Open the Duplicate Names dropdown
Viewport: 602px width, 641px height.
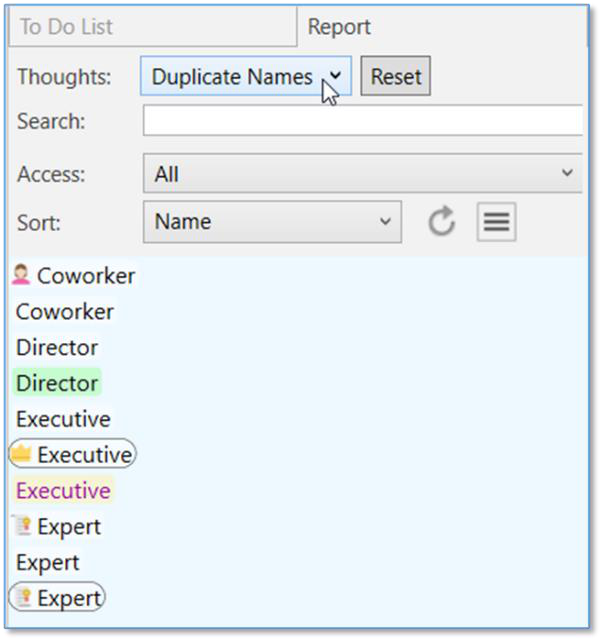[245, 77]
